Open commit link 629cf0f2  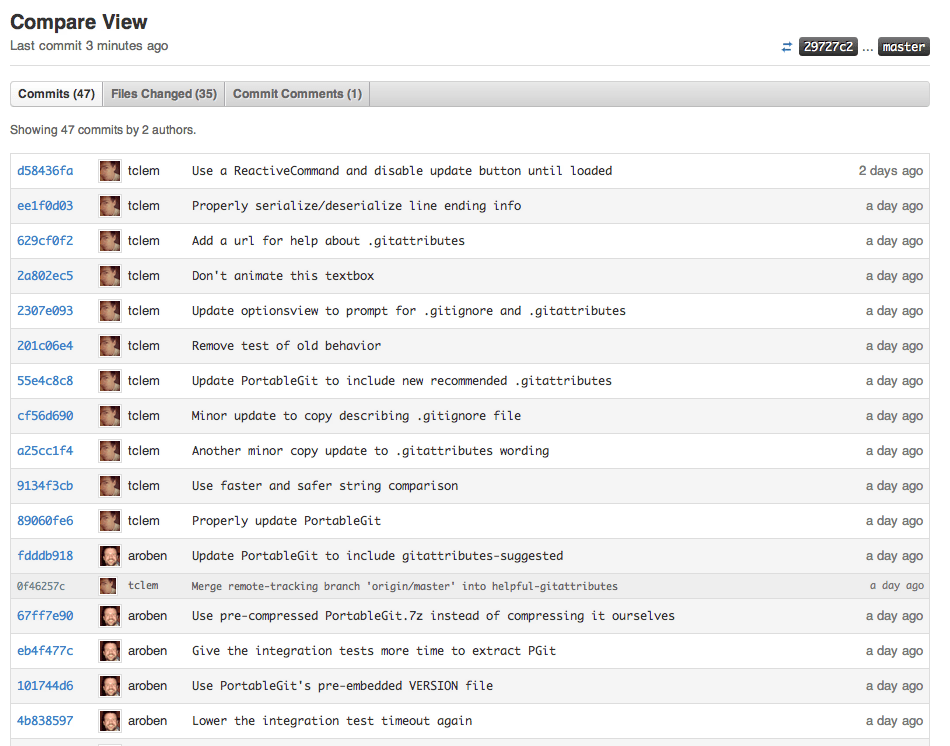coord(45,241)
